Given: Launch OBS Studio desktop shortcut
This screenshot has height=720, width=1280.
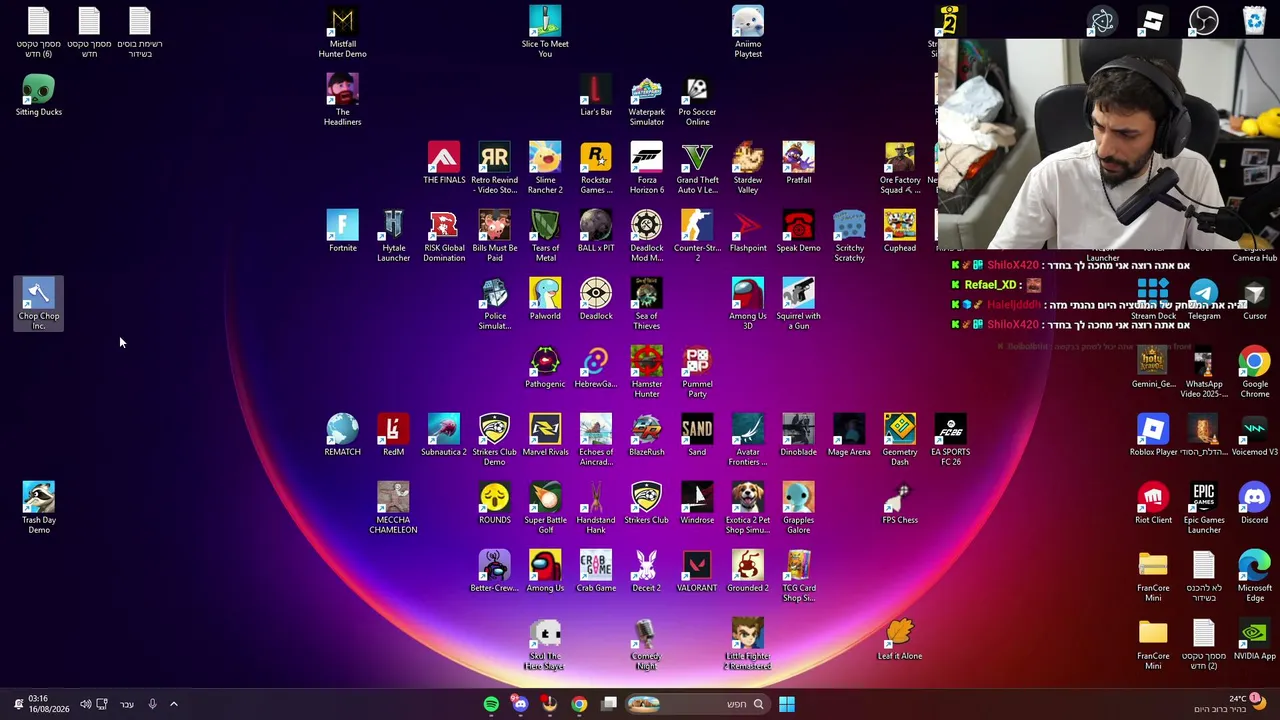Looking at the screenshot, I should pos(1203,21).
